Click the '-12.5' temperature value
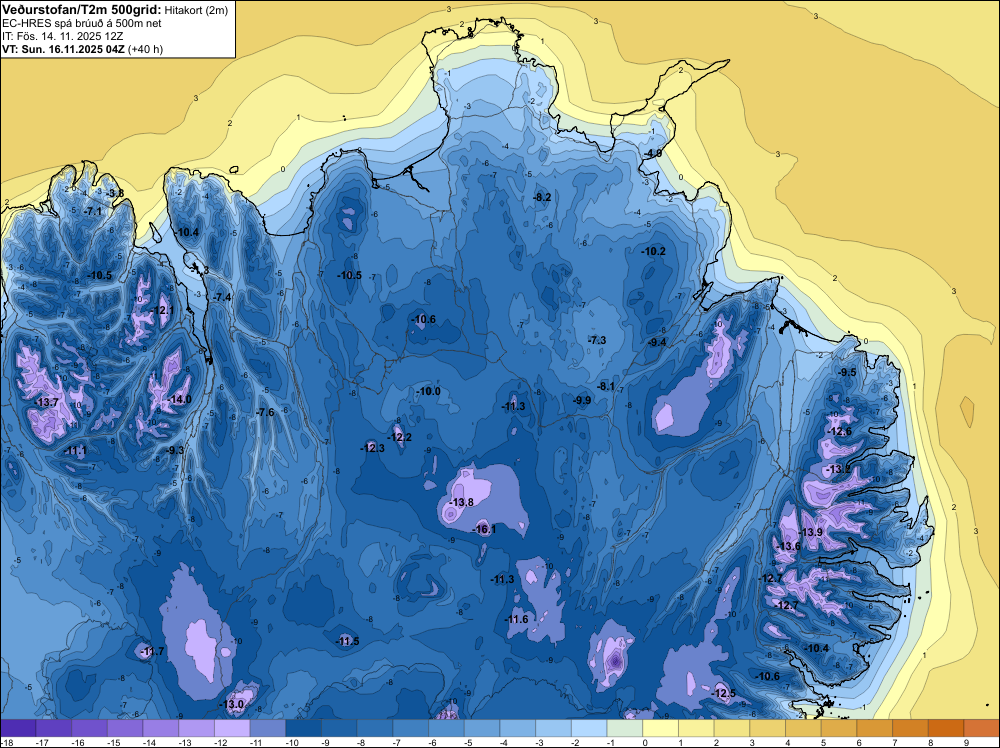This screenshot has width=1000, height=748. pos(724,694)
